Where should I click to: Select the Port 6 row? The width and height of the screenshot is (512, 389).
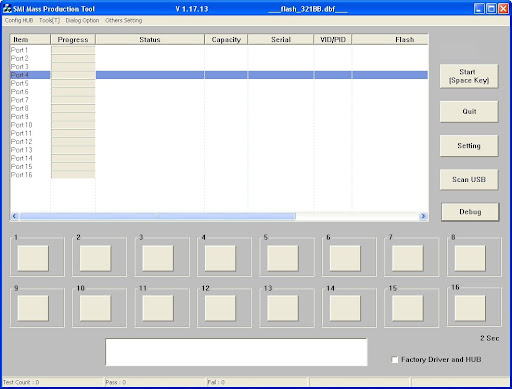[x=219, y=92]
